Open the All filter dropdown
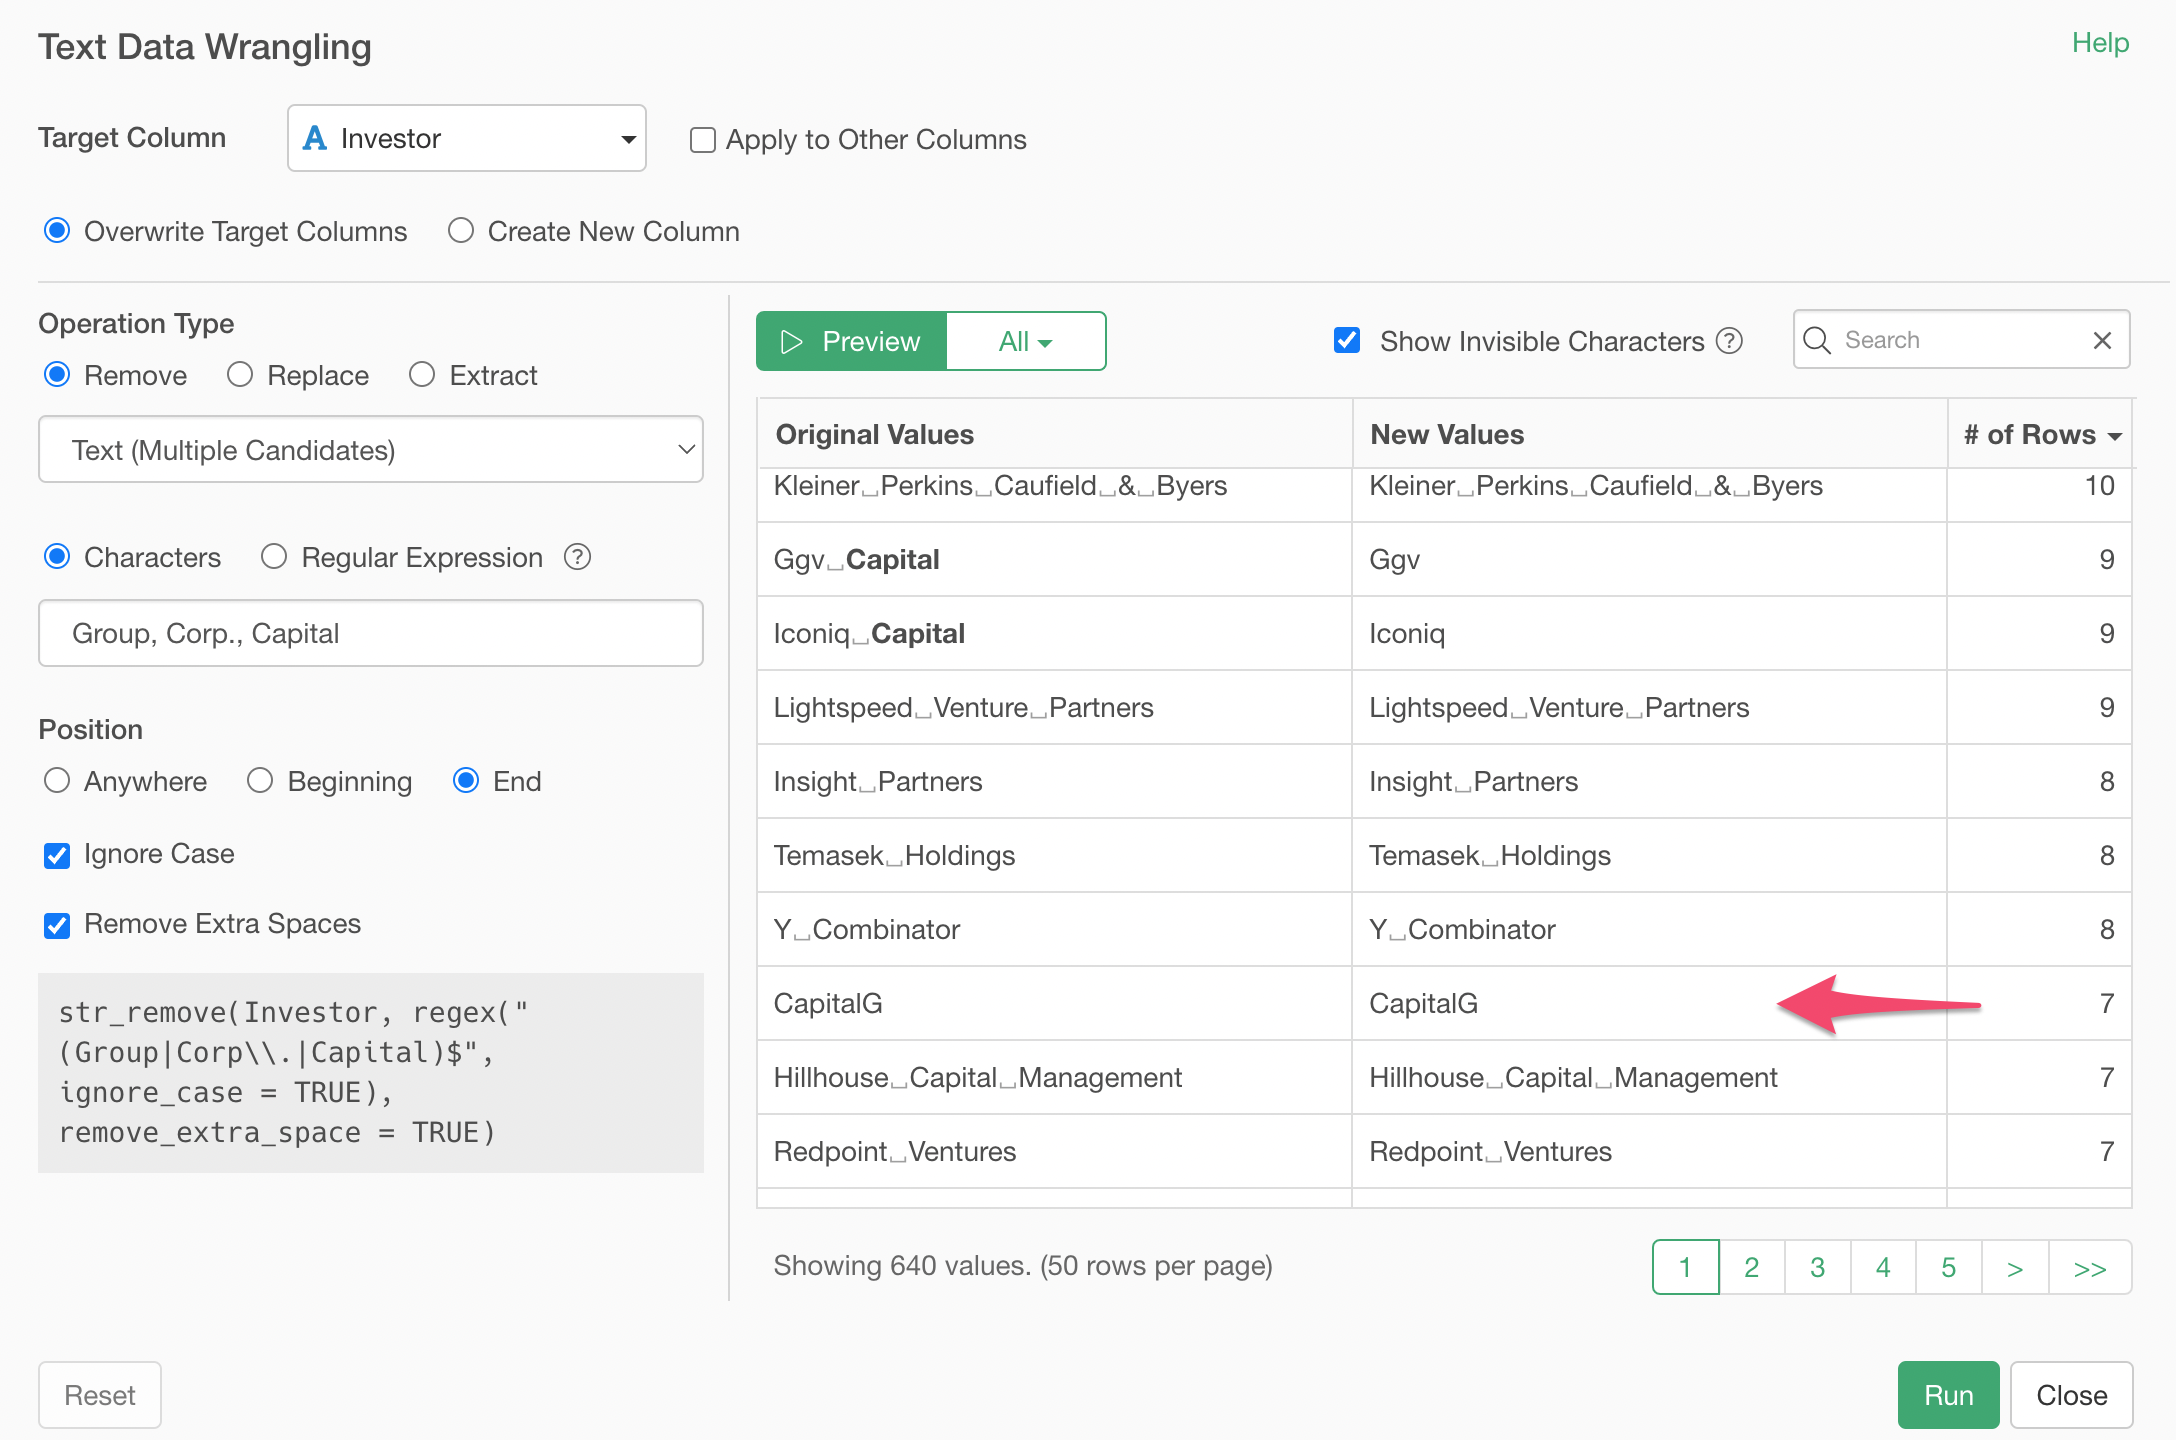2176x1440 pixels. tap(1025, 341)
